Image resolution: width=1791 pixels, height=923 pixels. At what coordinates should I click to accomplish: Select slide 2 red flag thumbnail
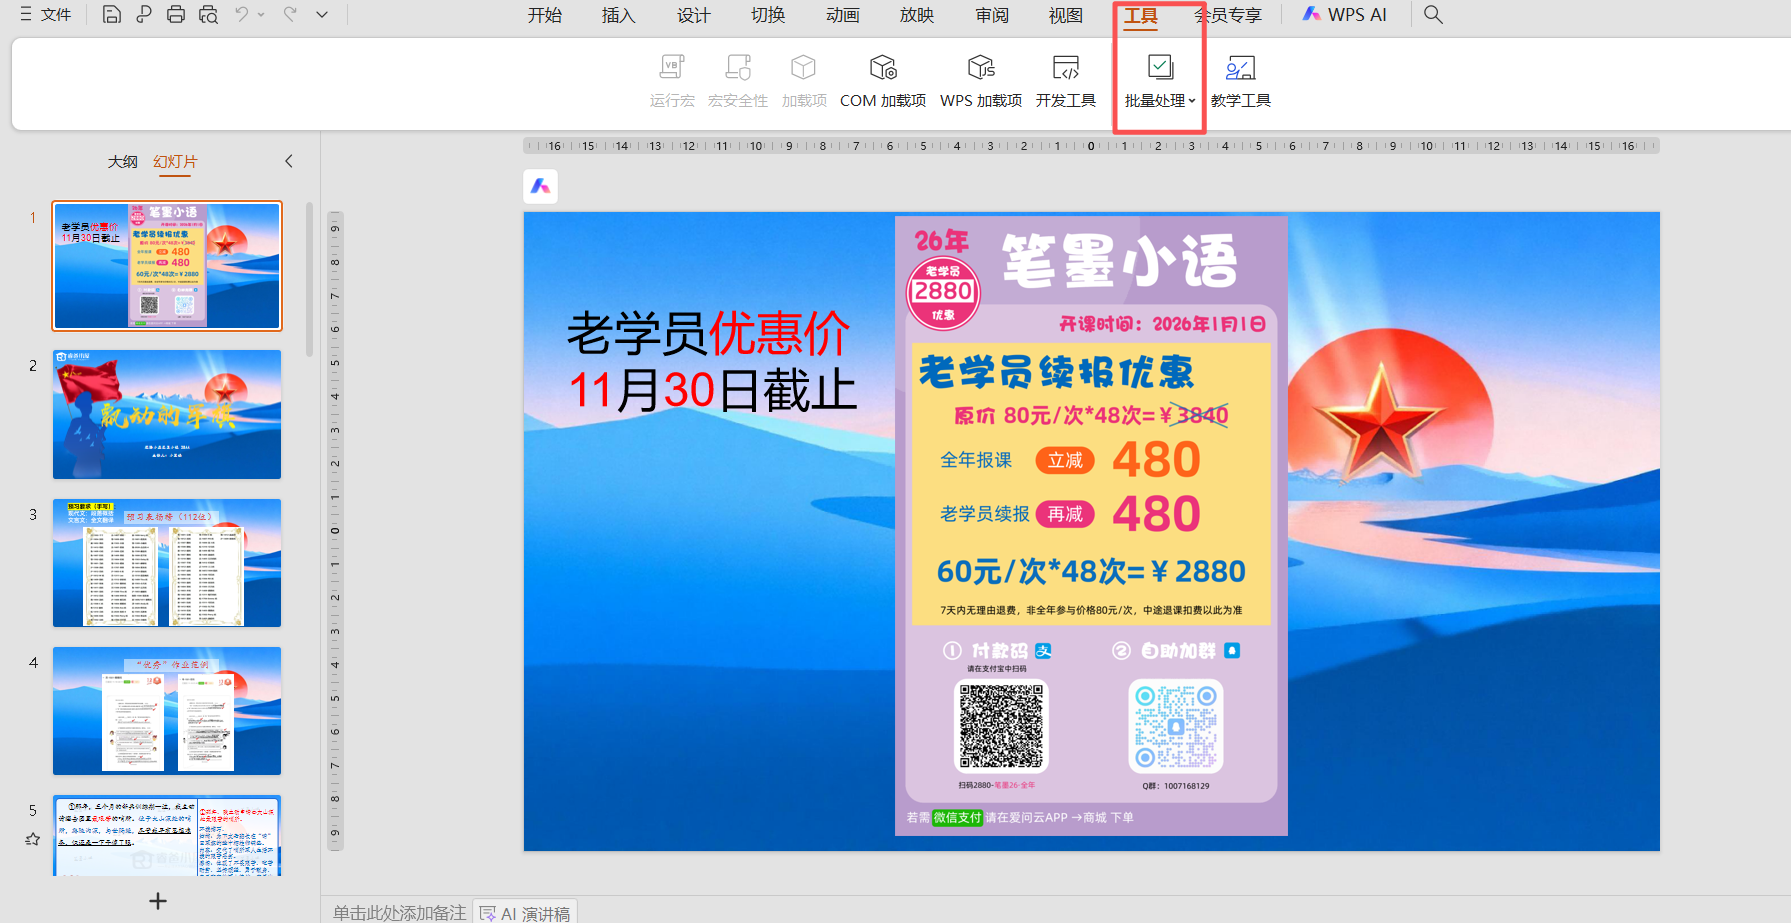tap(167, 414)
